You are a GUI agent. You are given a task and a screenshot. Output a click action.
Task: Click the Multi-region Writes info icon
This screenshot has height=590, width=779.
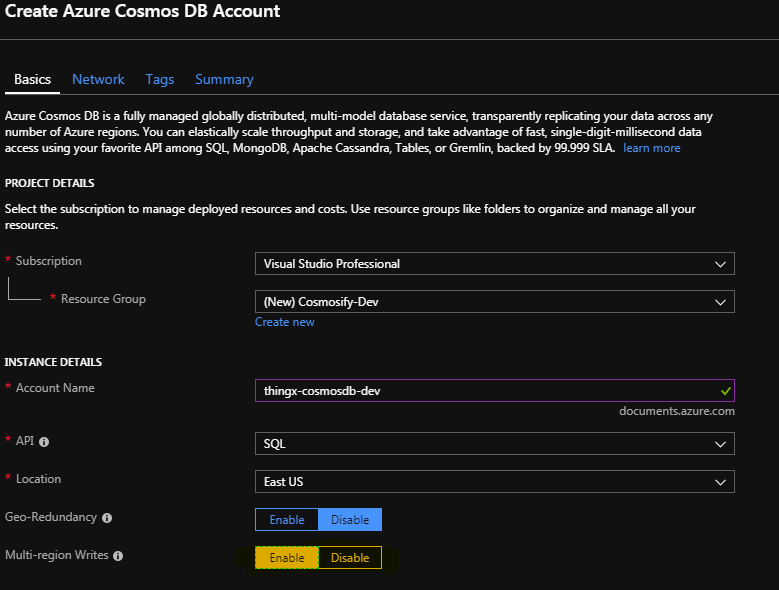point(118,556)
